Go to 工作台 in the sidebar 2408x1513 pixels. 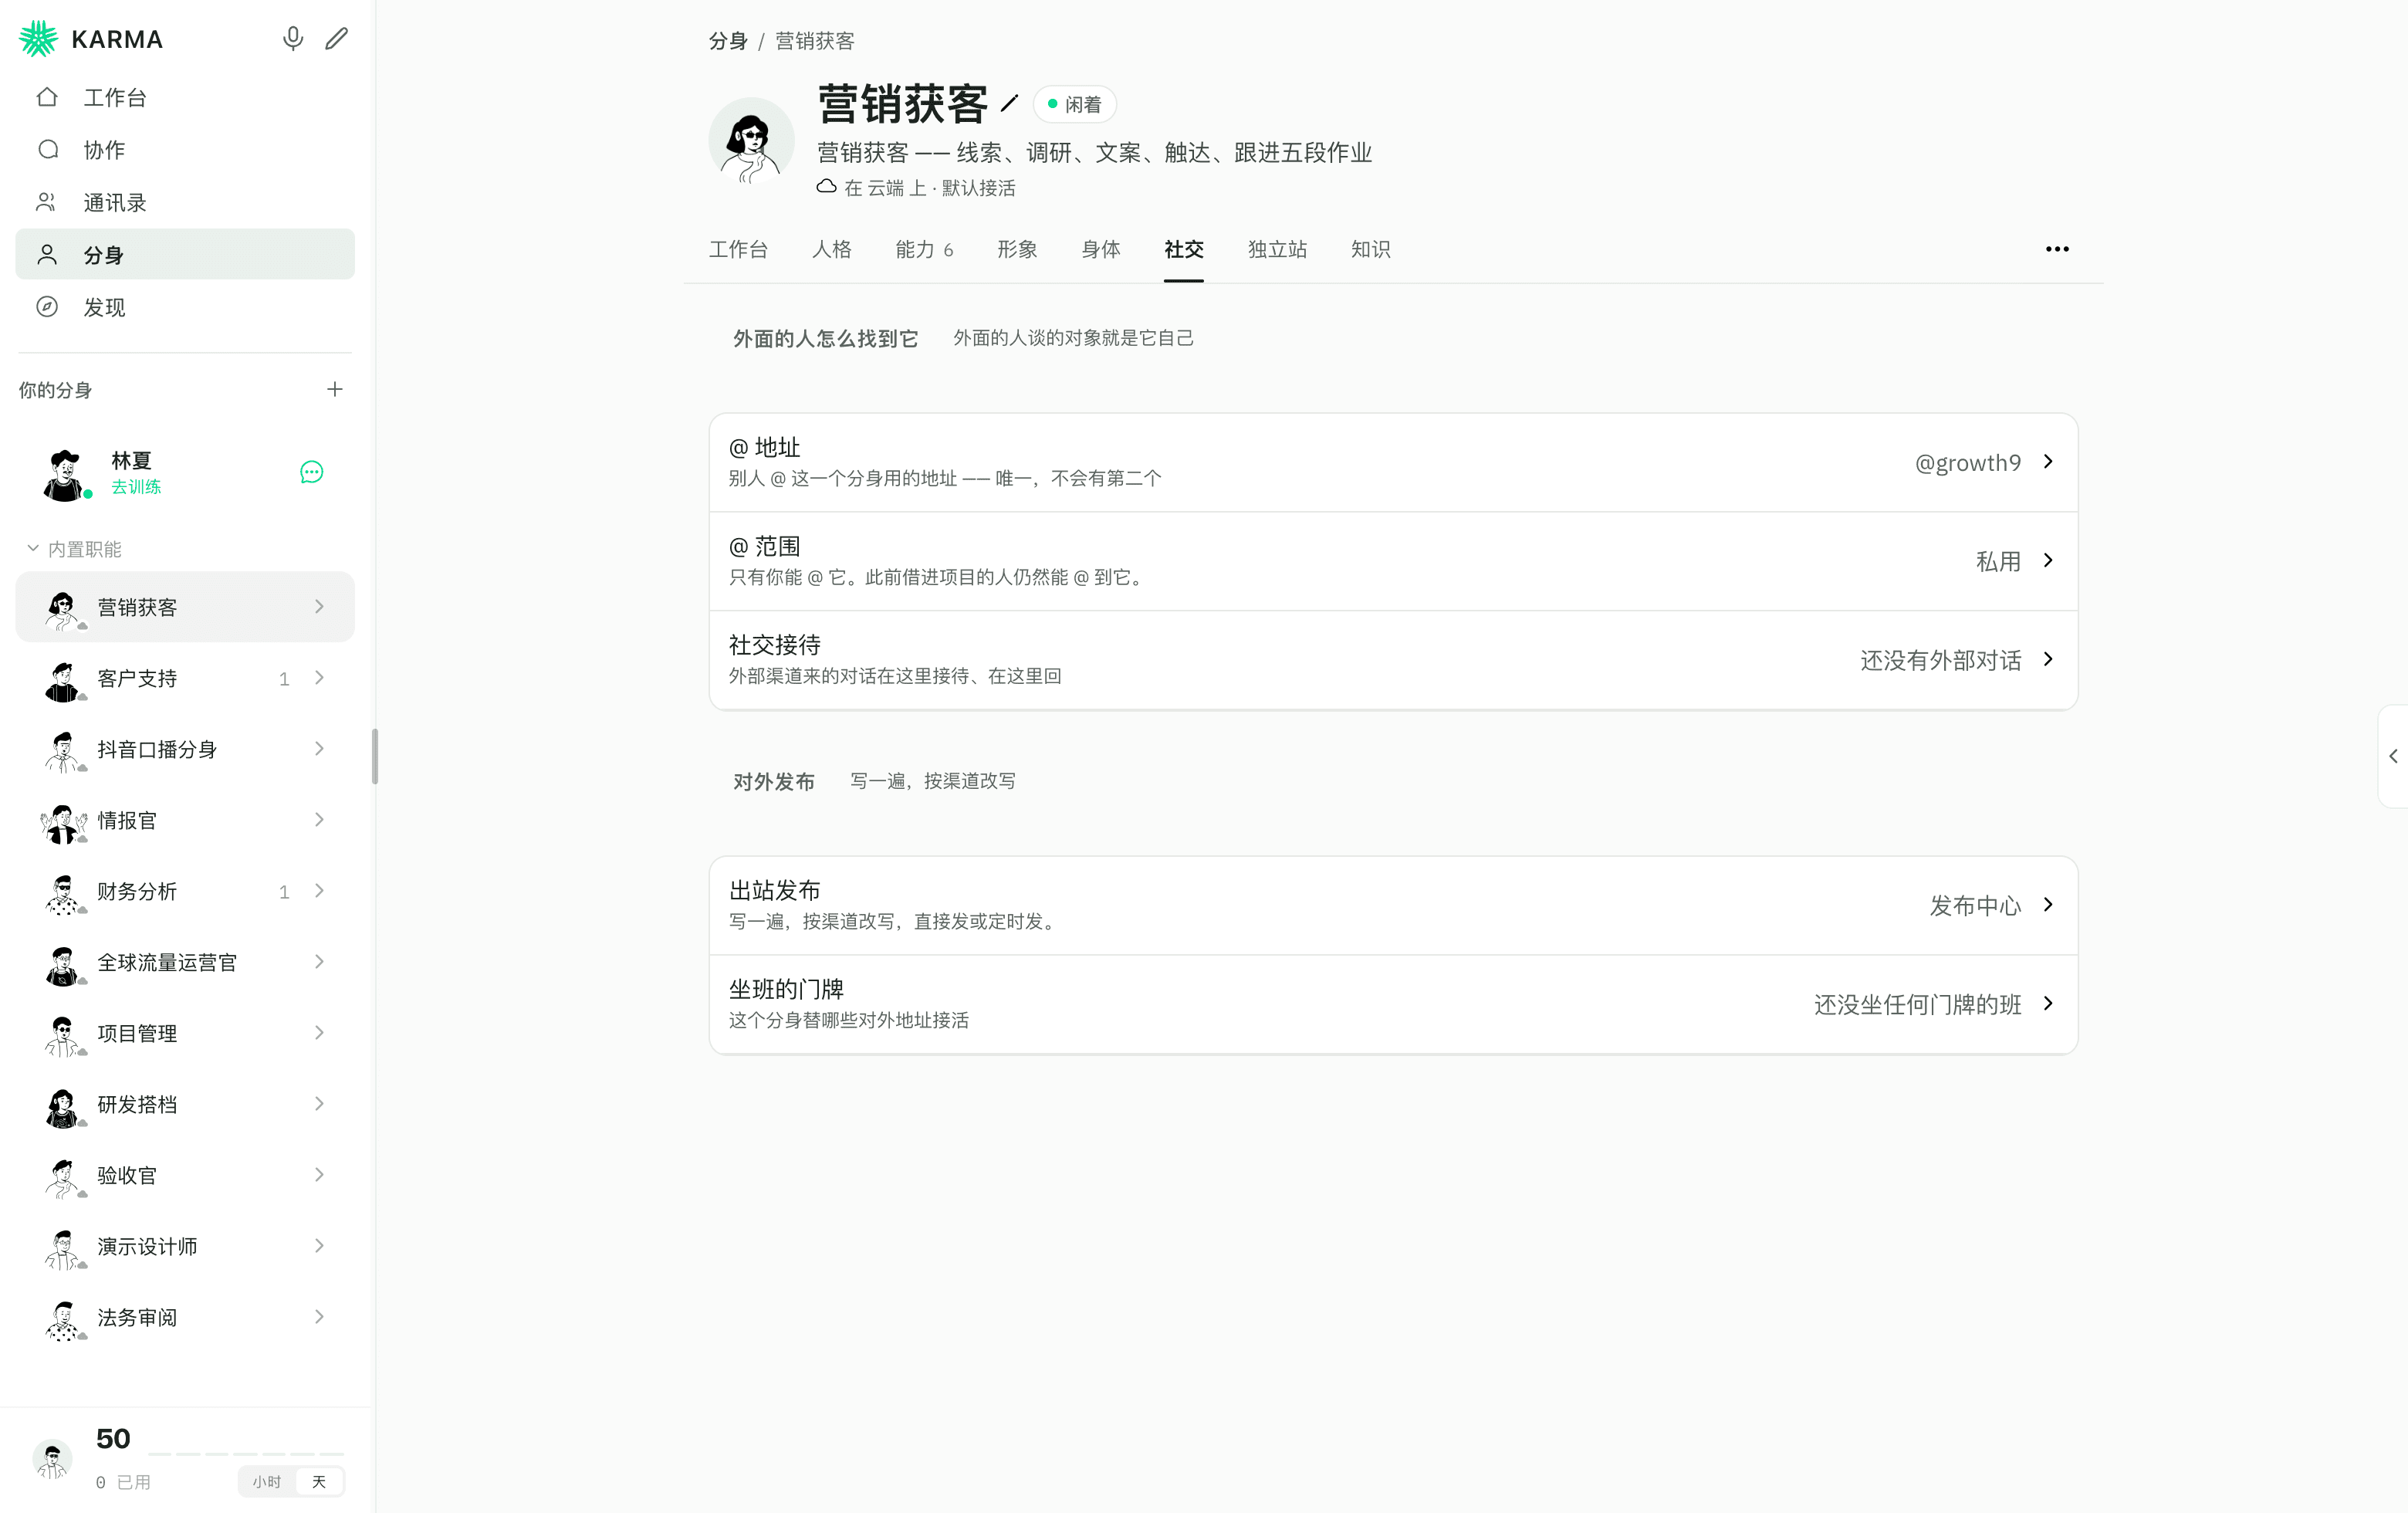(x=185, y=97)
